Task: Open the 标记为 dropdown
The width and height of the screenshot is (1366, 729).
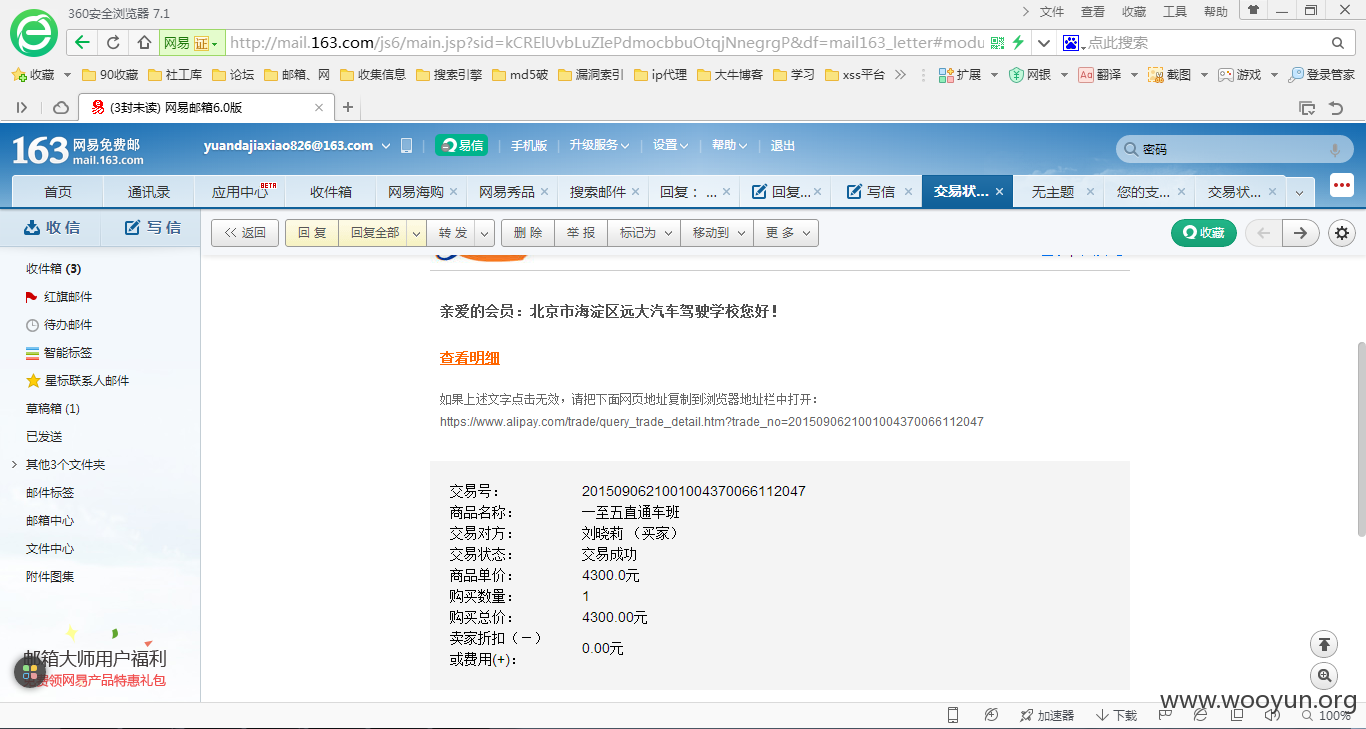Action: click(644, 233)
